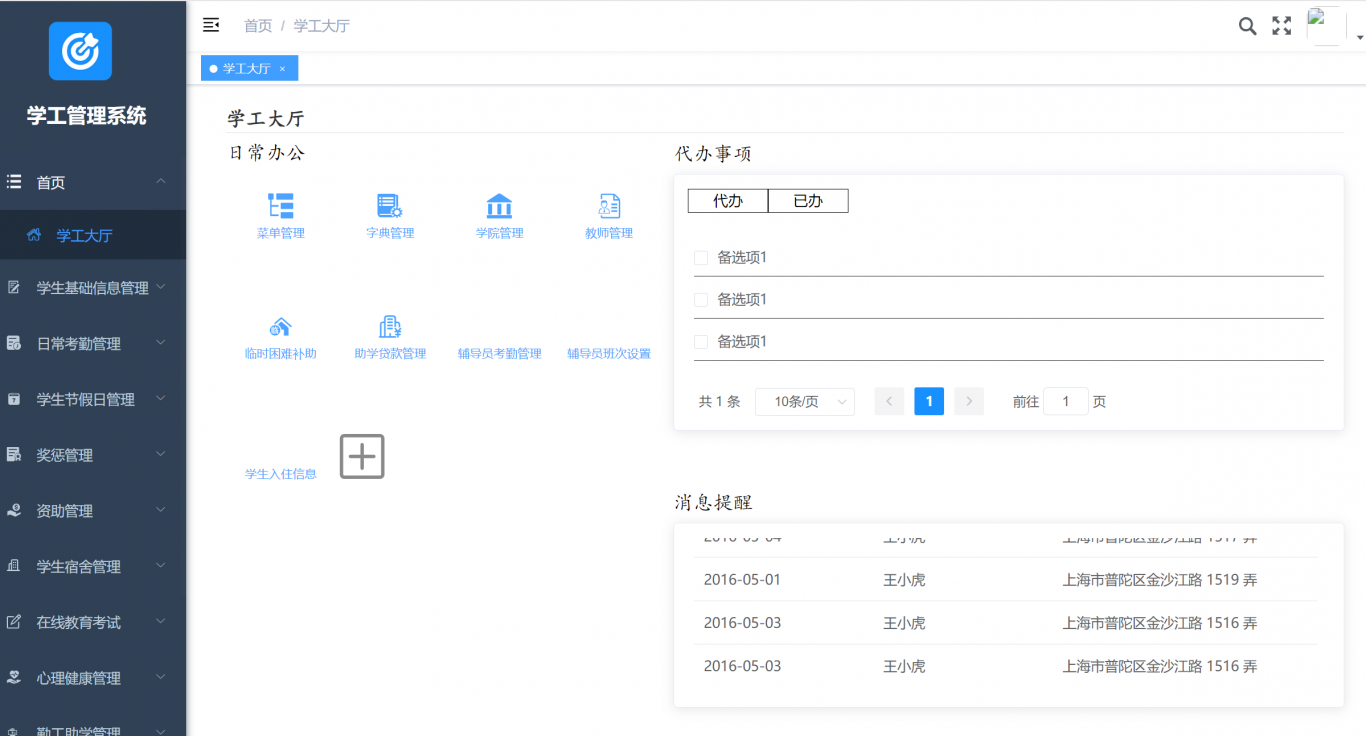Check the middle 备选项1 checkbox

point(701,300)
